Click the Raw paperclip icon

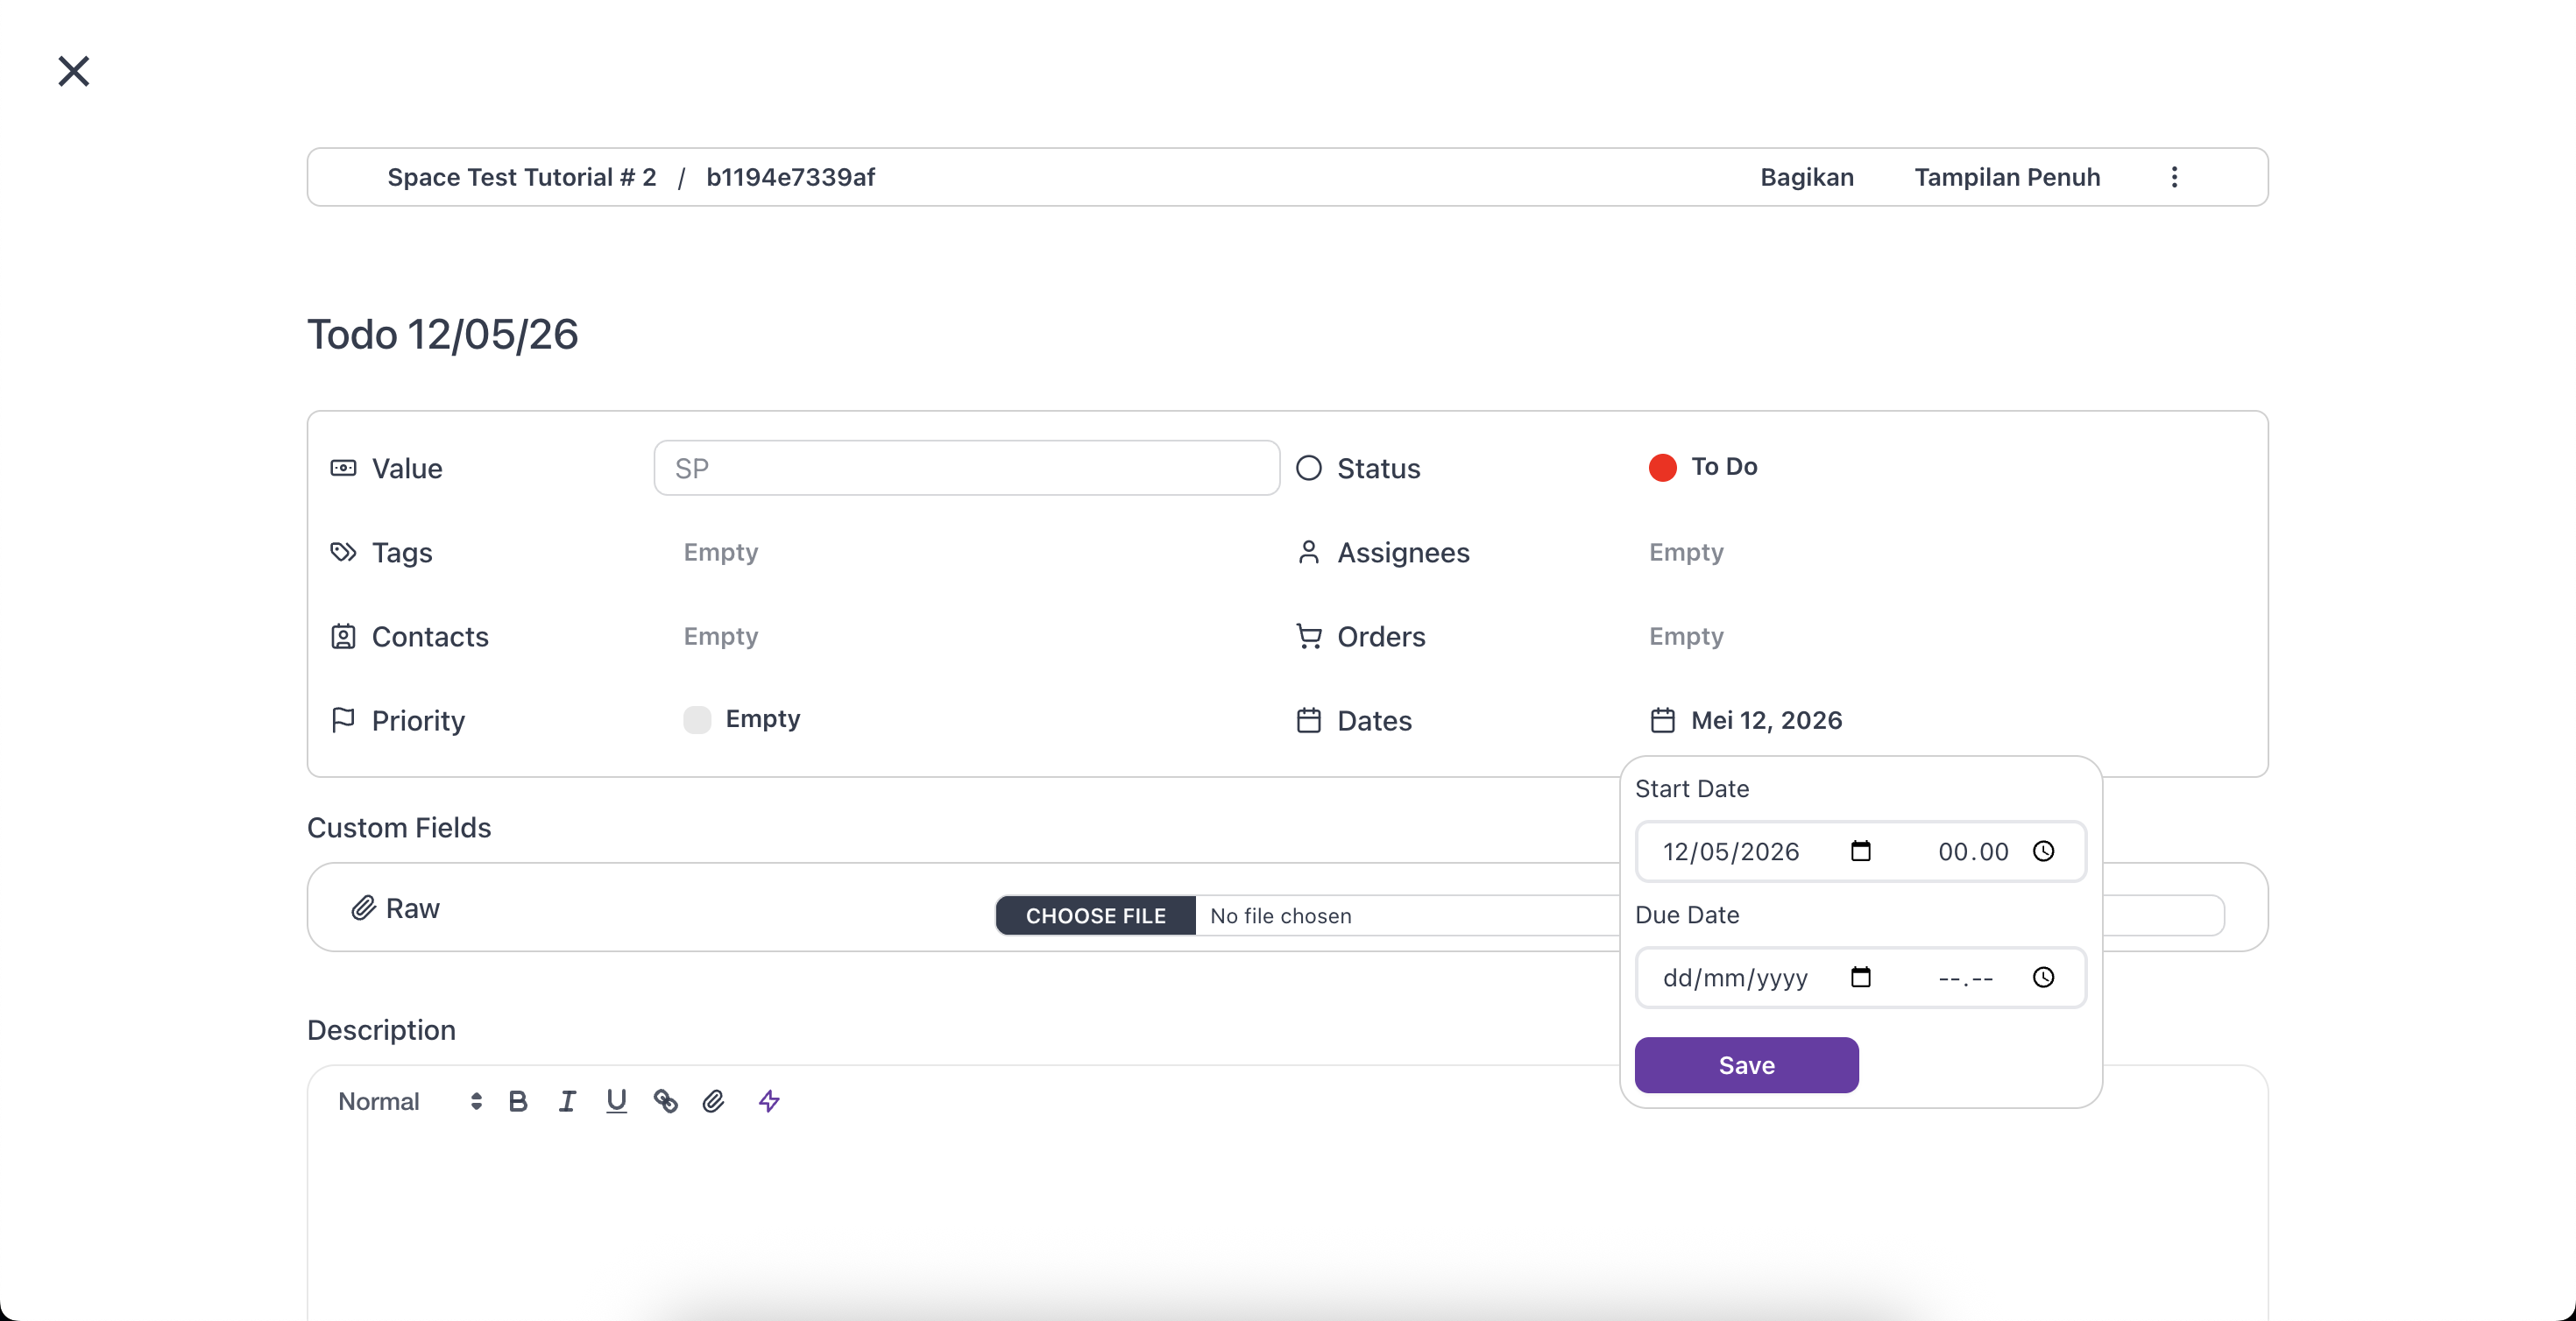tap(363, 908)
